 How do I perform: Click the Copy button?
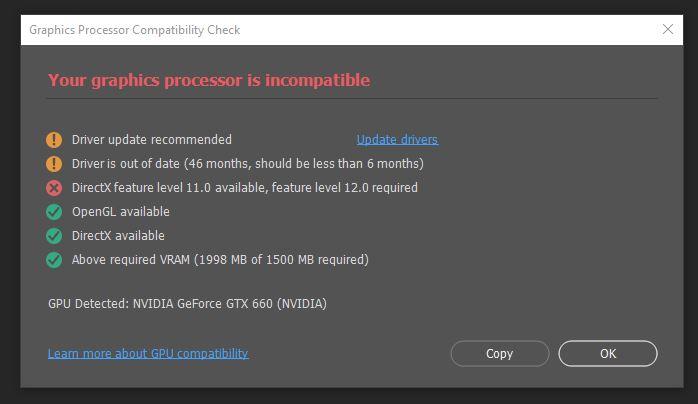tap(499, 354)
